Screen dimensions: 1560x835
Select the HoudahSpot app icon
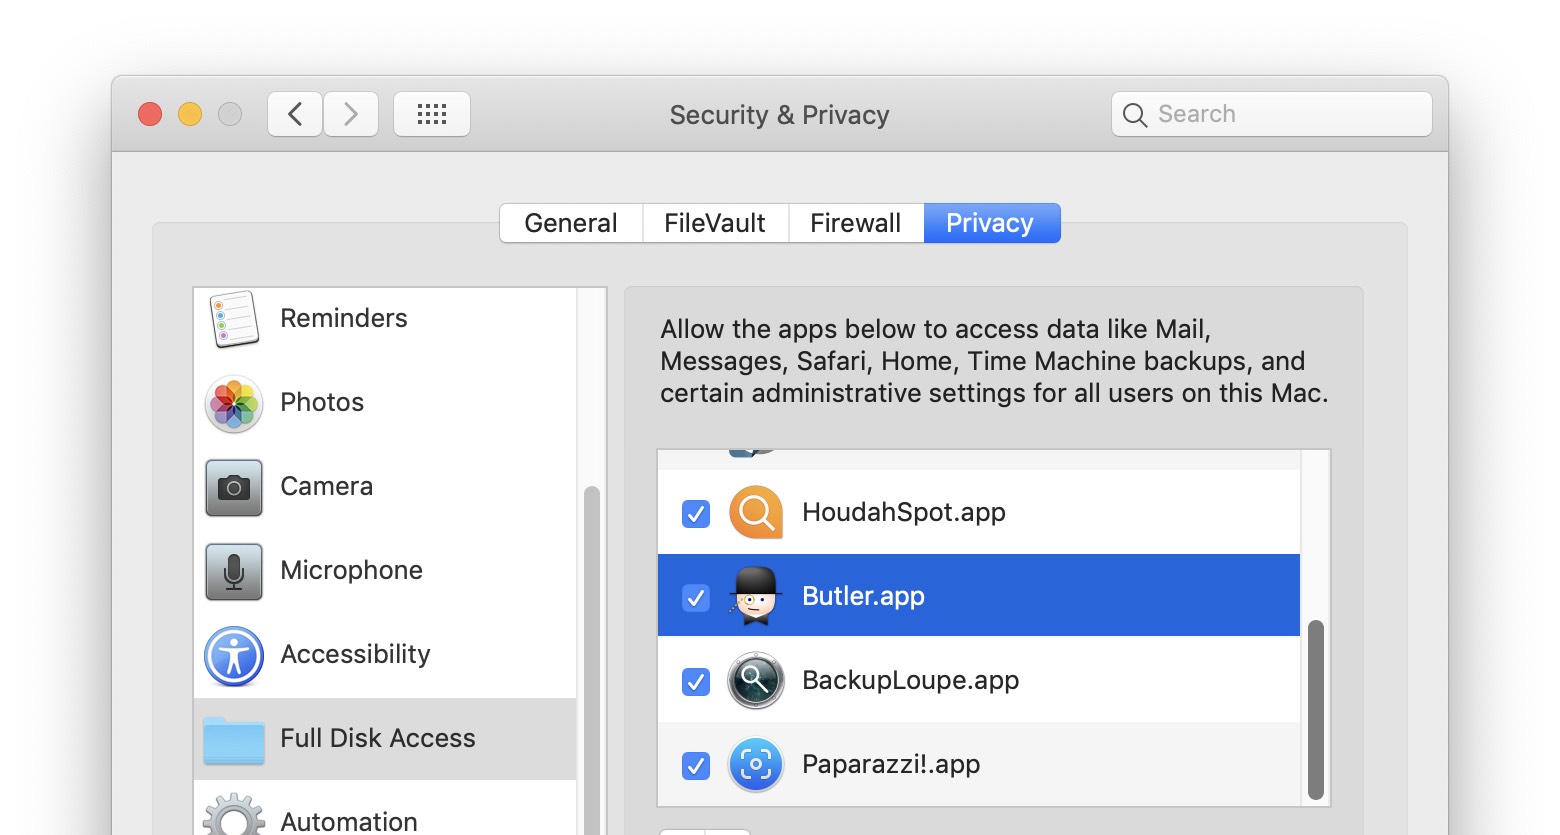(x=756, y=513)
